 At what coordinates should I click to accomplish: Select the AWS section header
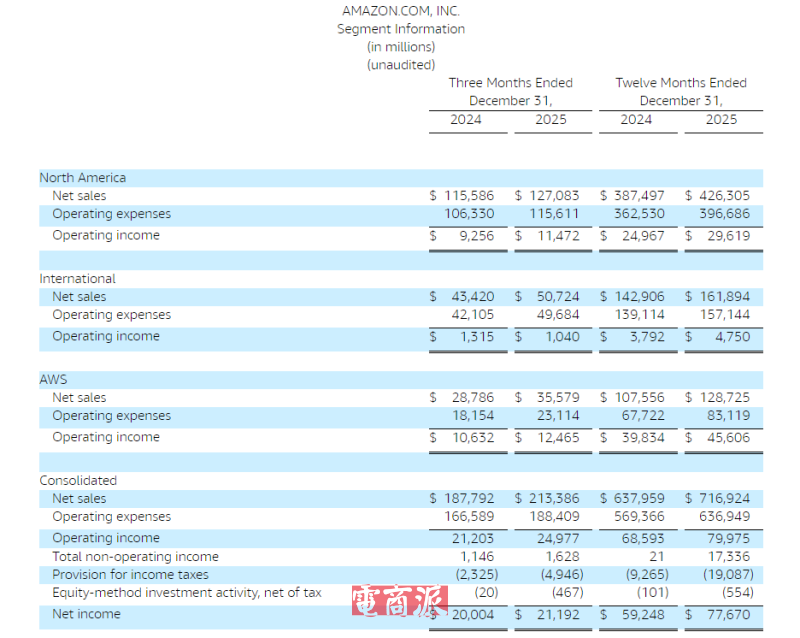53,380
